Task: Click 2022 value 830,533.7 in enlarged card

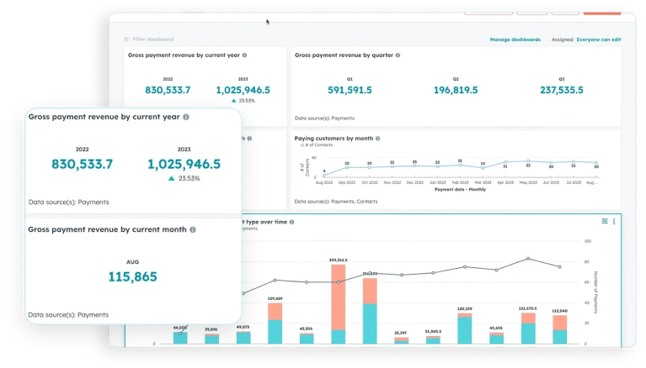Action: (x=82, y=164)
